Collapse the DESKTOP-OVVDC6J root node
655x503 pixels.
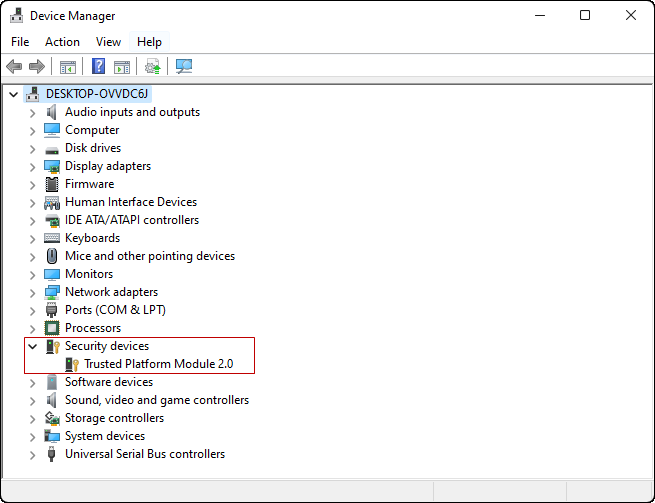point(13,94)
